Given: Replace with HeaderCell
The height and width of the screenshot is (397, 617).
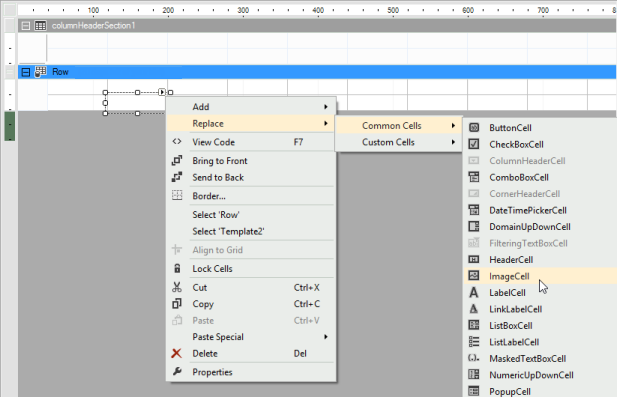Looking at the screenshot, I should (x=540, y=260).
